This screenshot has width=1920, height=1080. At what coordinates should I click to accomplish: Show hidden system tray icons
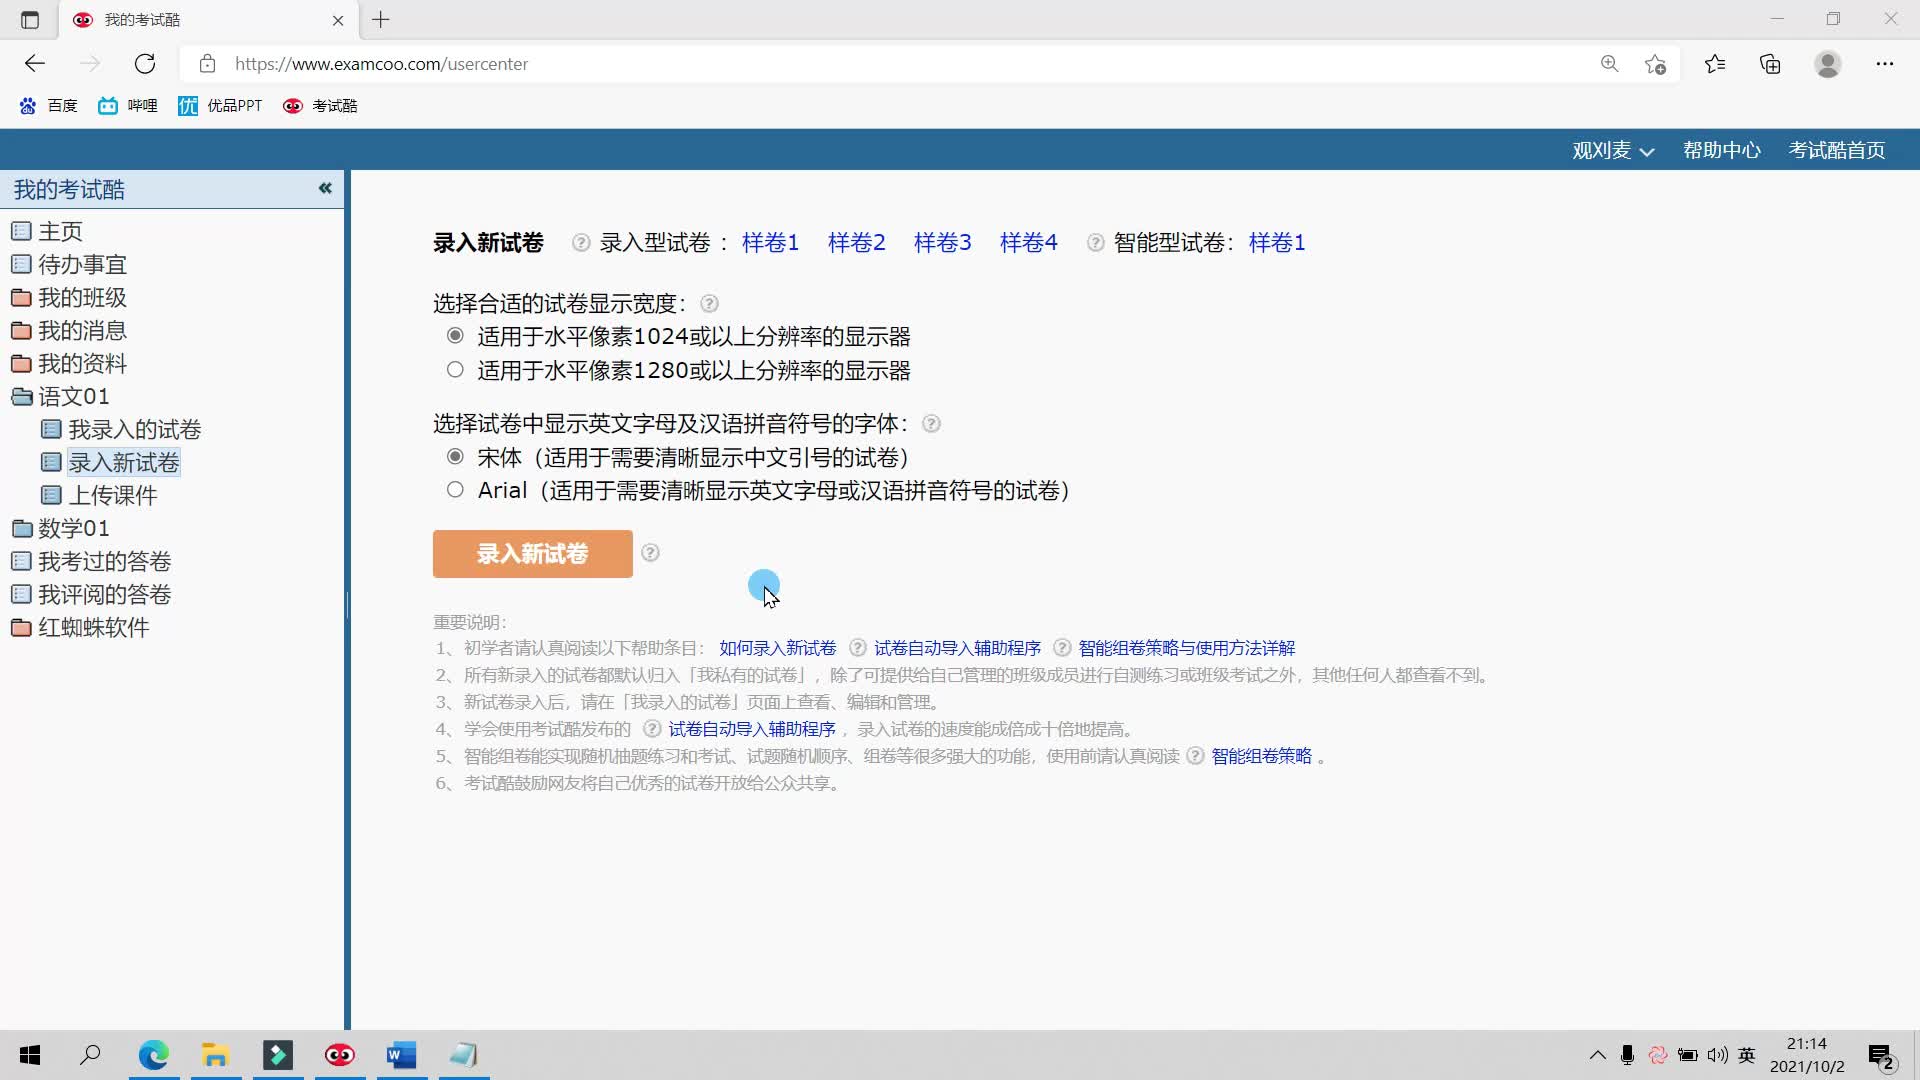click(x=1597, y=1055)
